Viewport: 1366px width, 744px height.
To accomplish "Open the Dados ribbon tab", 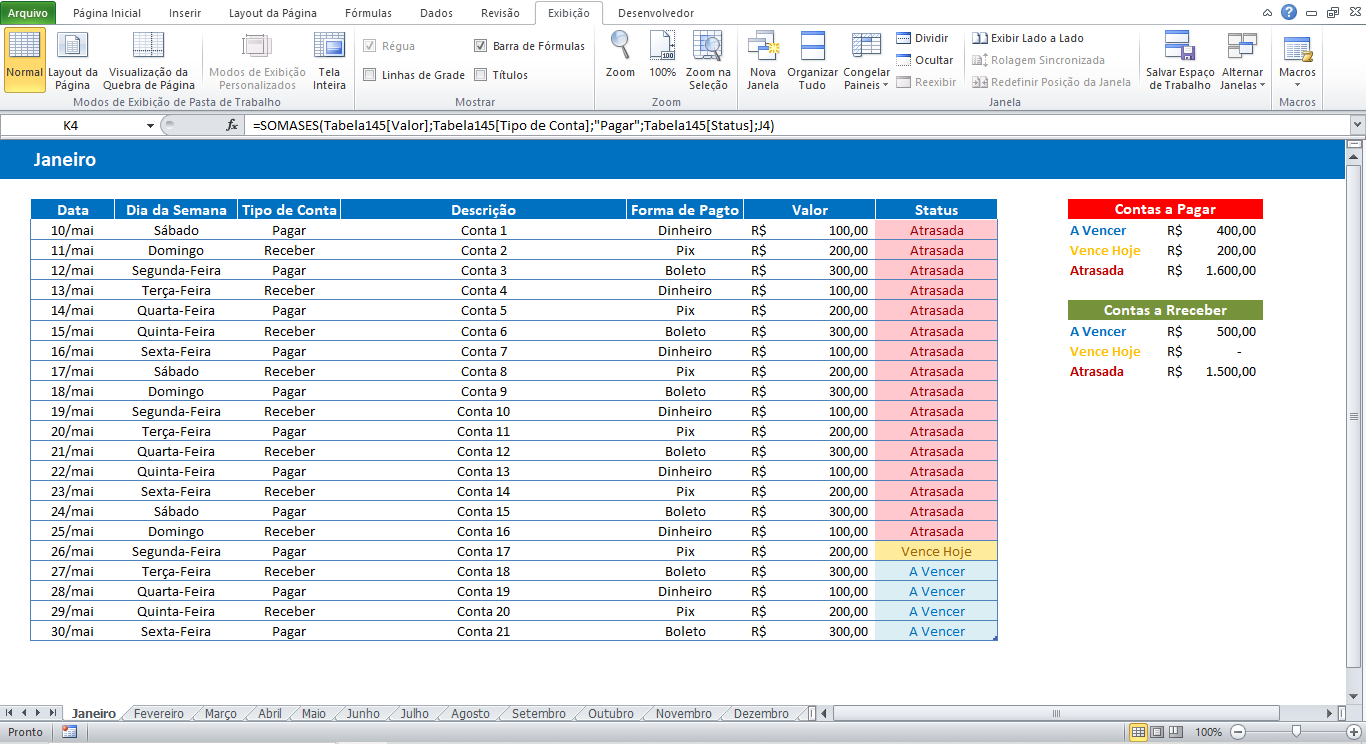I will 436,13.
